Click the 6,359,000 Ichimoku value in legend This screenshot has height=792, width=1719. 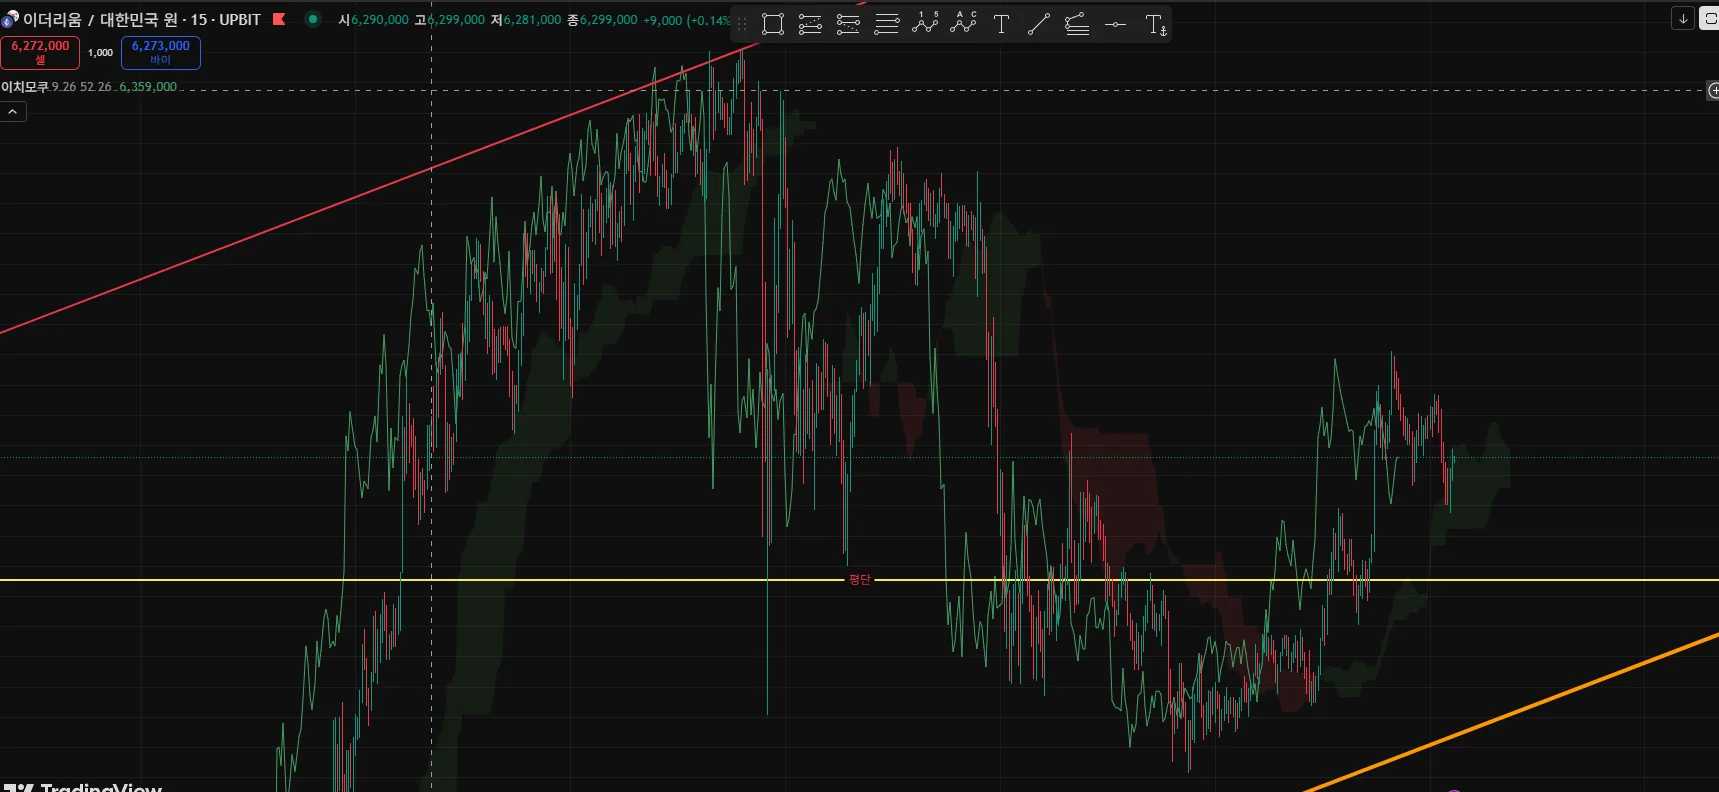click(x=148, y=87)
